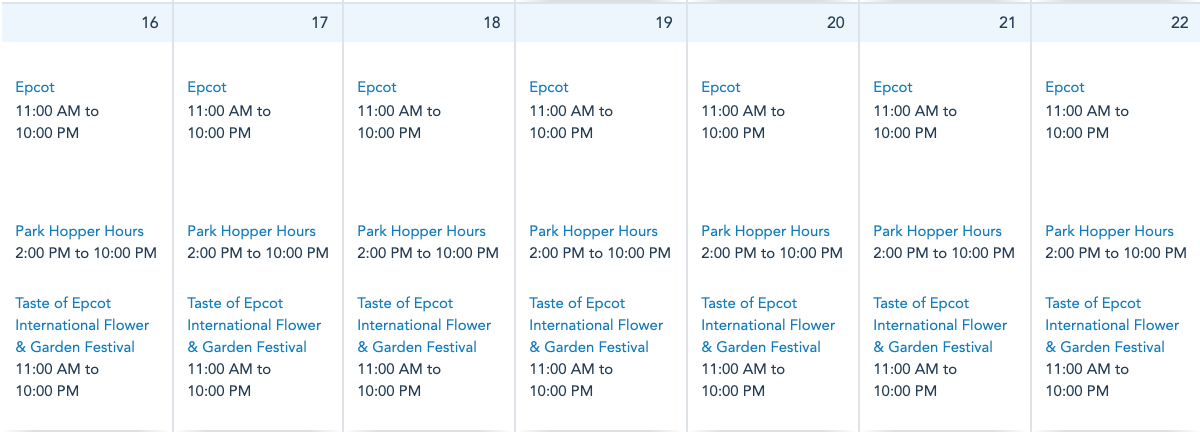Open the Epcot link for the 19th
The height and width of the screenshot is (432, 1200).
(x=549, y=88)
